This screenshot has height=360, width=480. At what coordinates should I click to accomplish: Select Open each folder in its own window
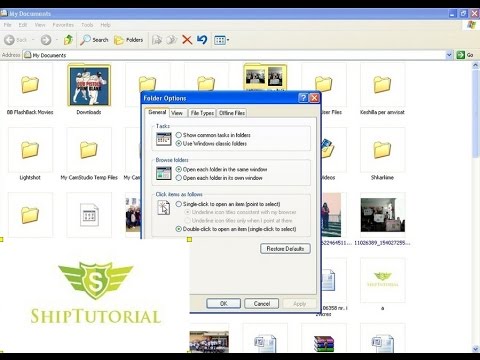coord(219,178)
